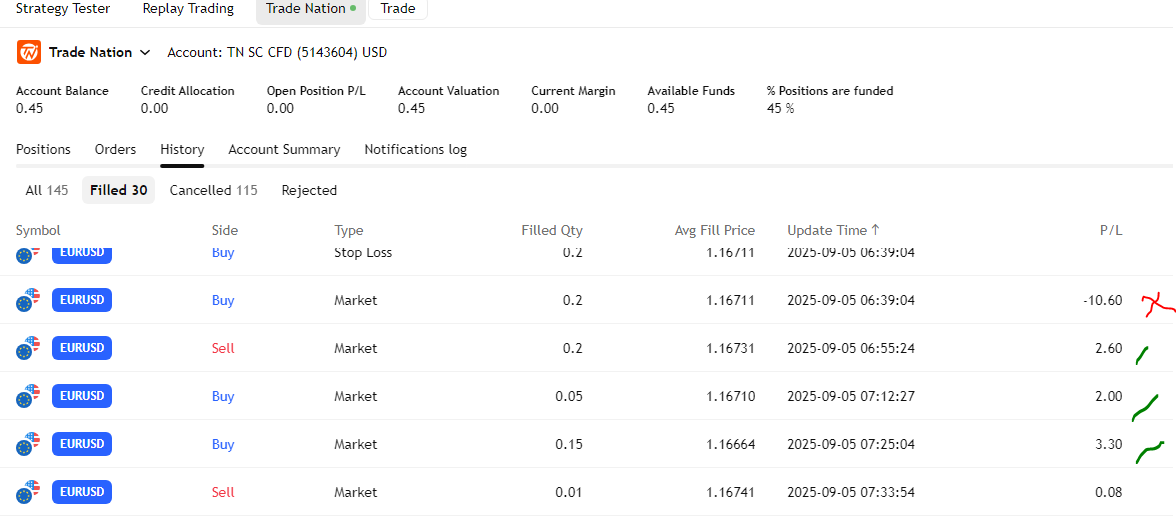Click the EURUSD flag icon in the 2.60 P/L row

[29, 348]
